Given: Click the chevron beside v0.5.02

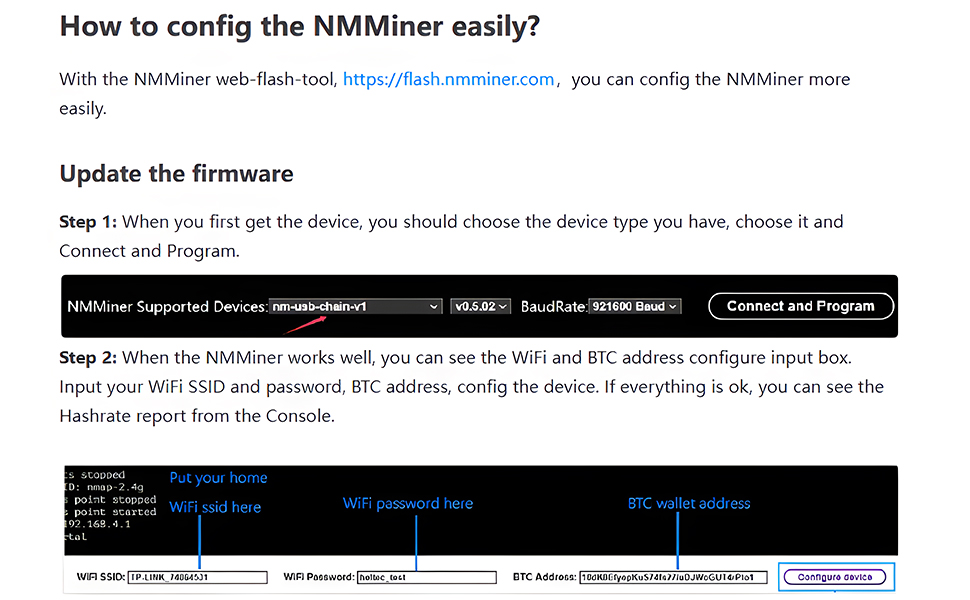Looking at the screenshot, I should (x=502, y=307).
